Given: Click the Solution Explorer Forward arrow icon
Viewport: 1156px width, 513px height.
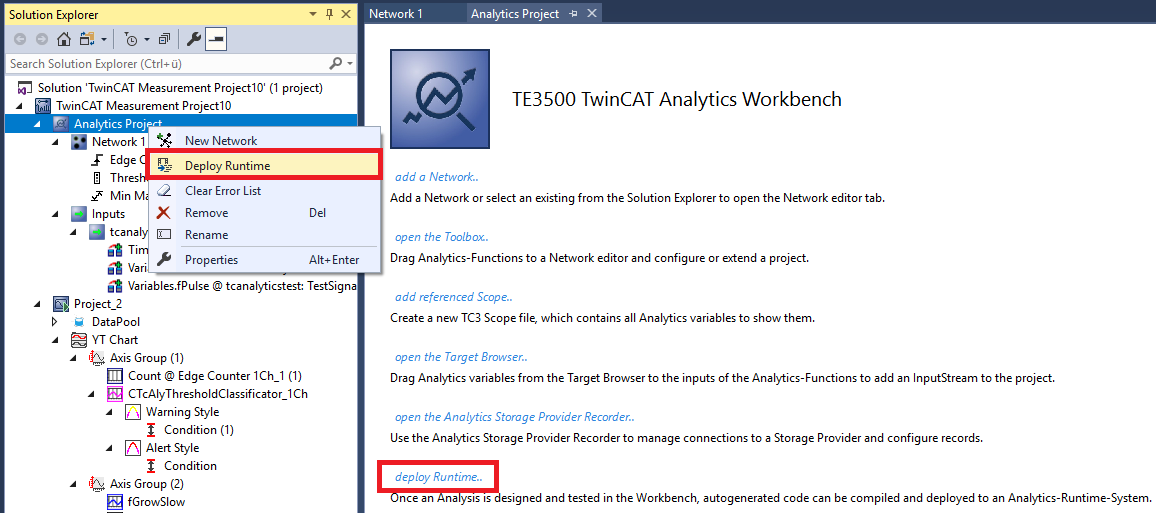Looking at the screenshot, I should pos(42,39).
